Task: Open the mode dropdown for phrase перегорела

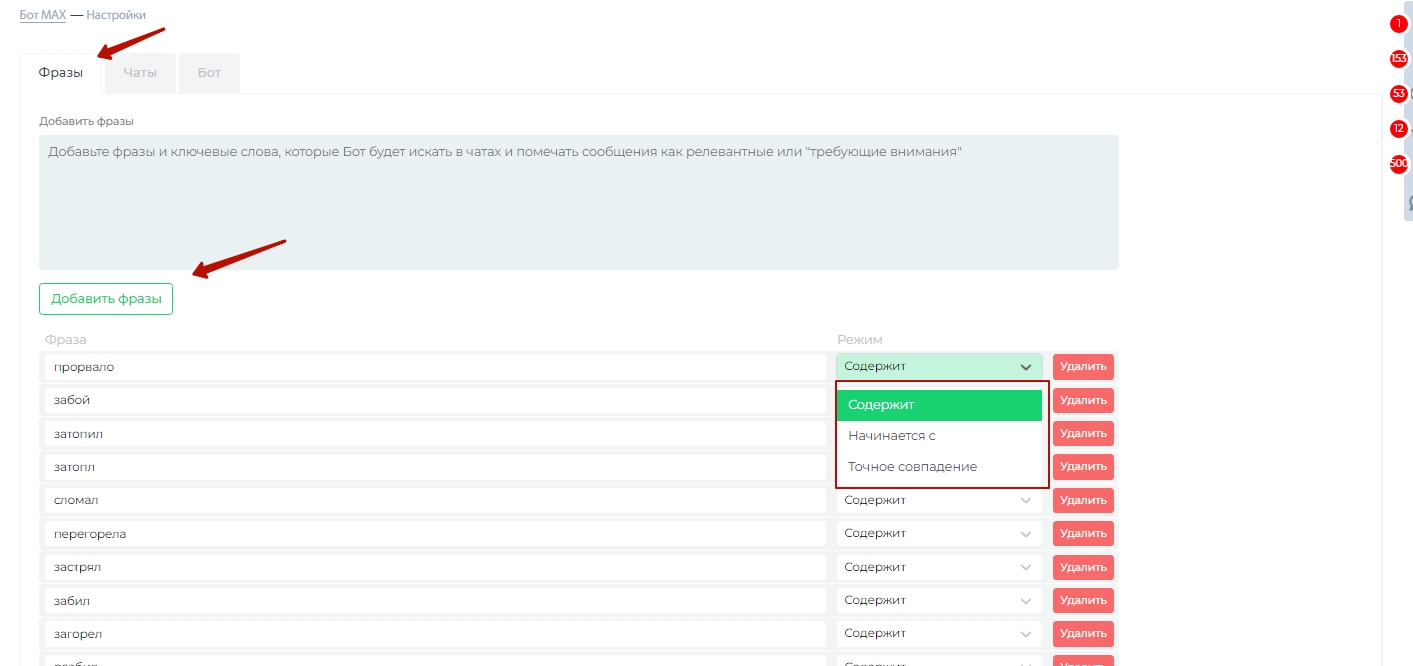Action: [x=938, y=534]
